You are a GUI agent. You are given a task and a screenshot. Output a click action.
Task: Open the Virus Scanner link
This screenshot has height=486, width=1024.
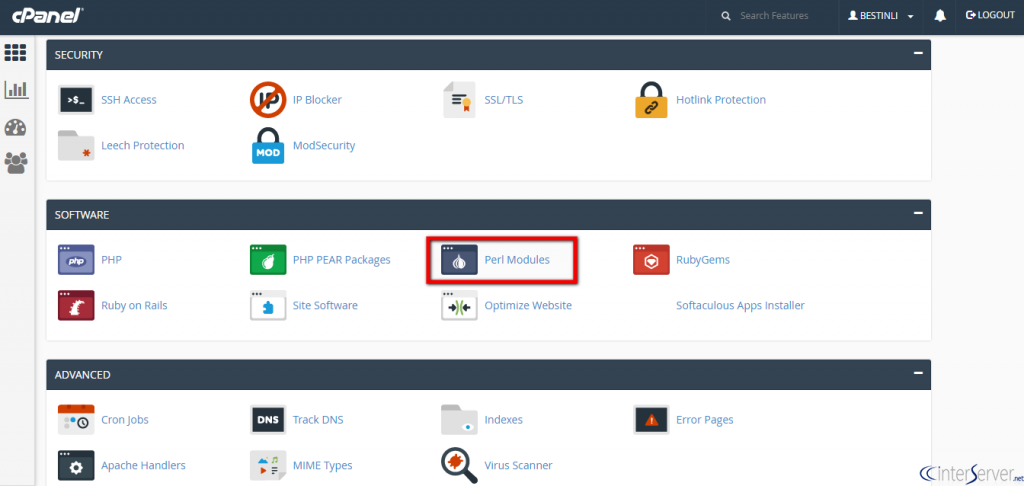[519, 465]
